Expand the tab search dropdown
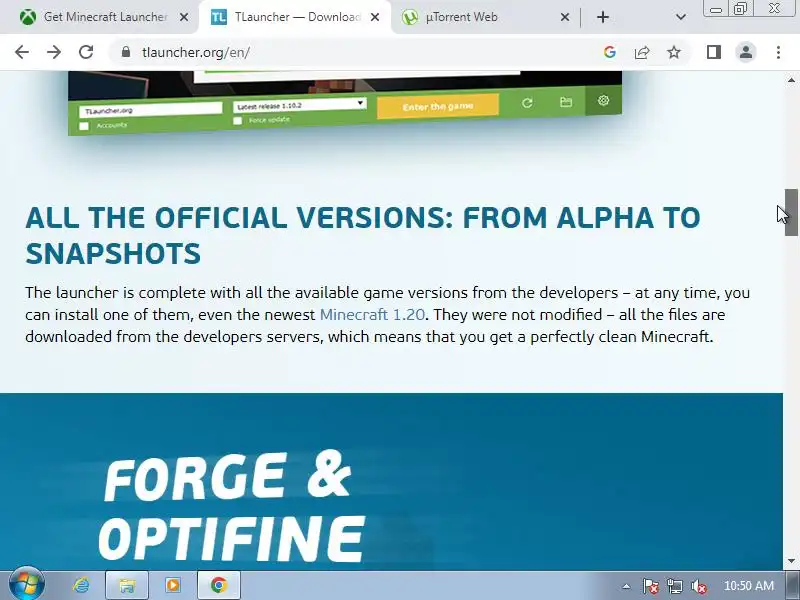 [x=681, y=17]
